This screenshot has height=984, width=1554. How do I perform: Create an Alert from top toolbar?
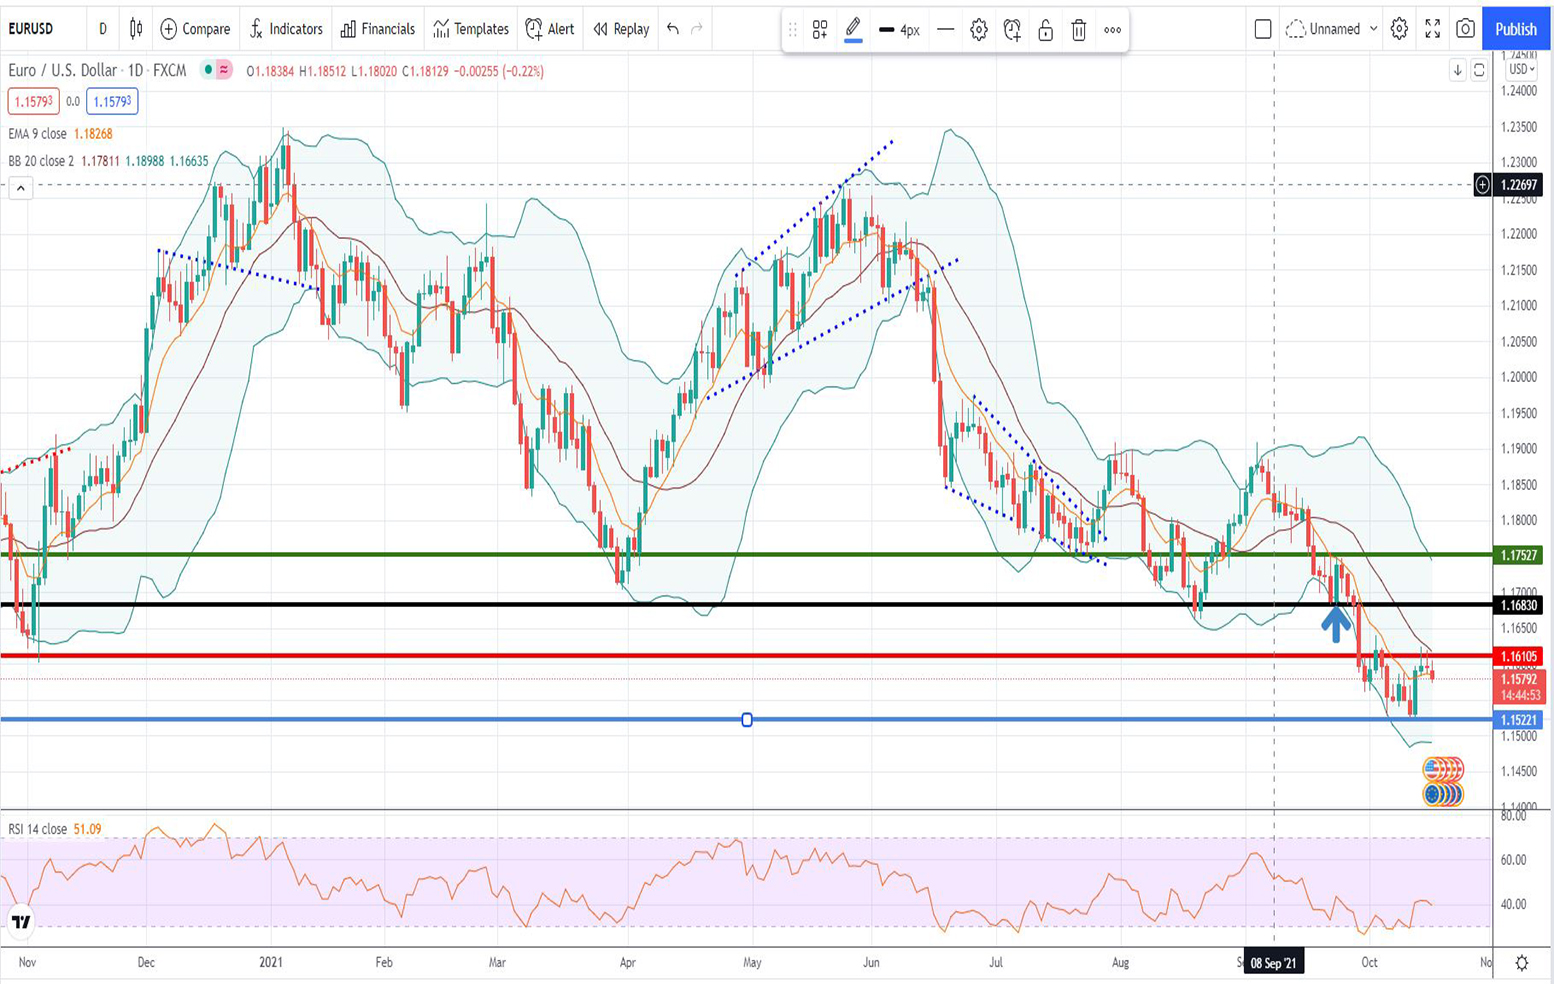(550, 29)
